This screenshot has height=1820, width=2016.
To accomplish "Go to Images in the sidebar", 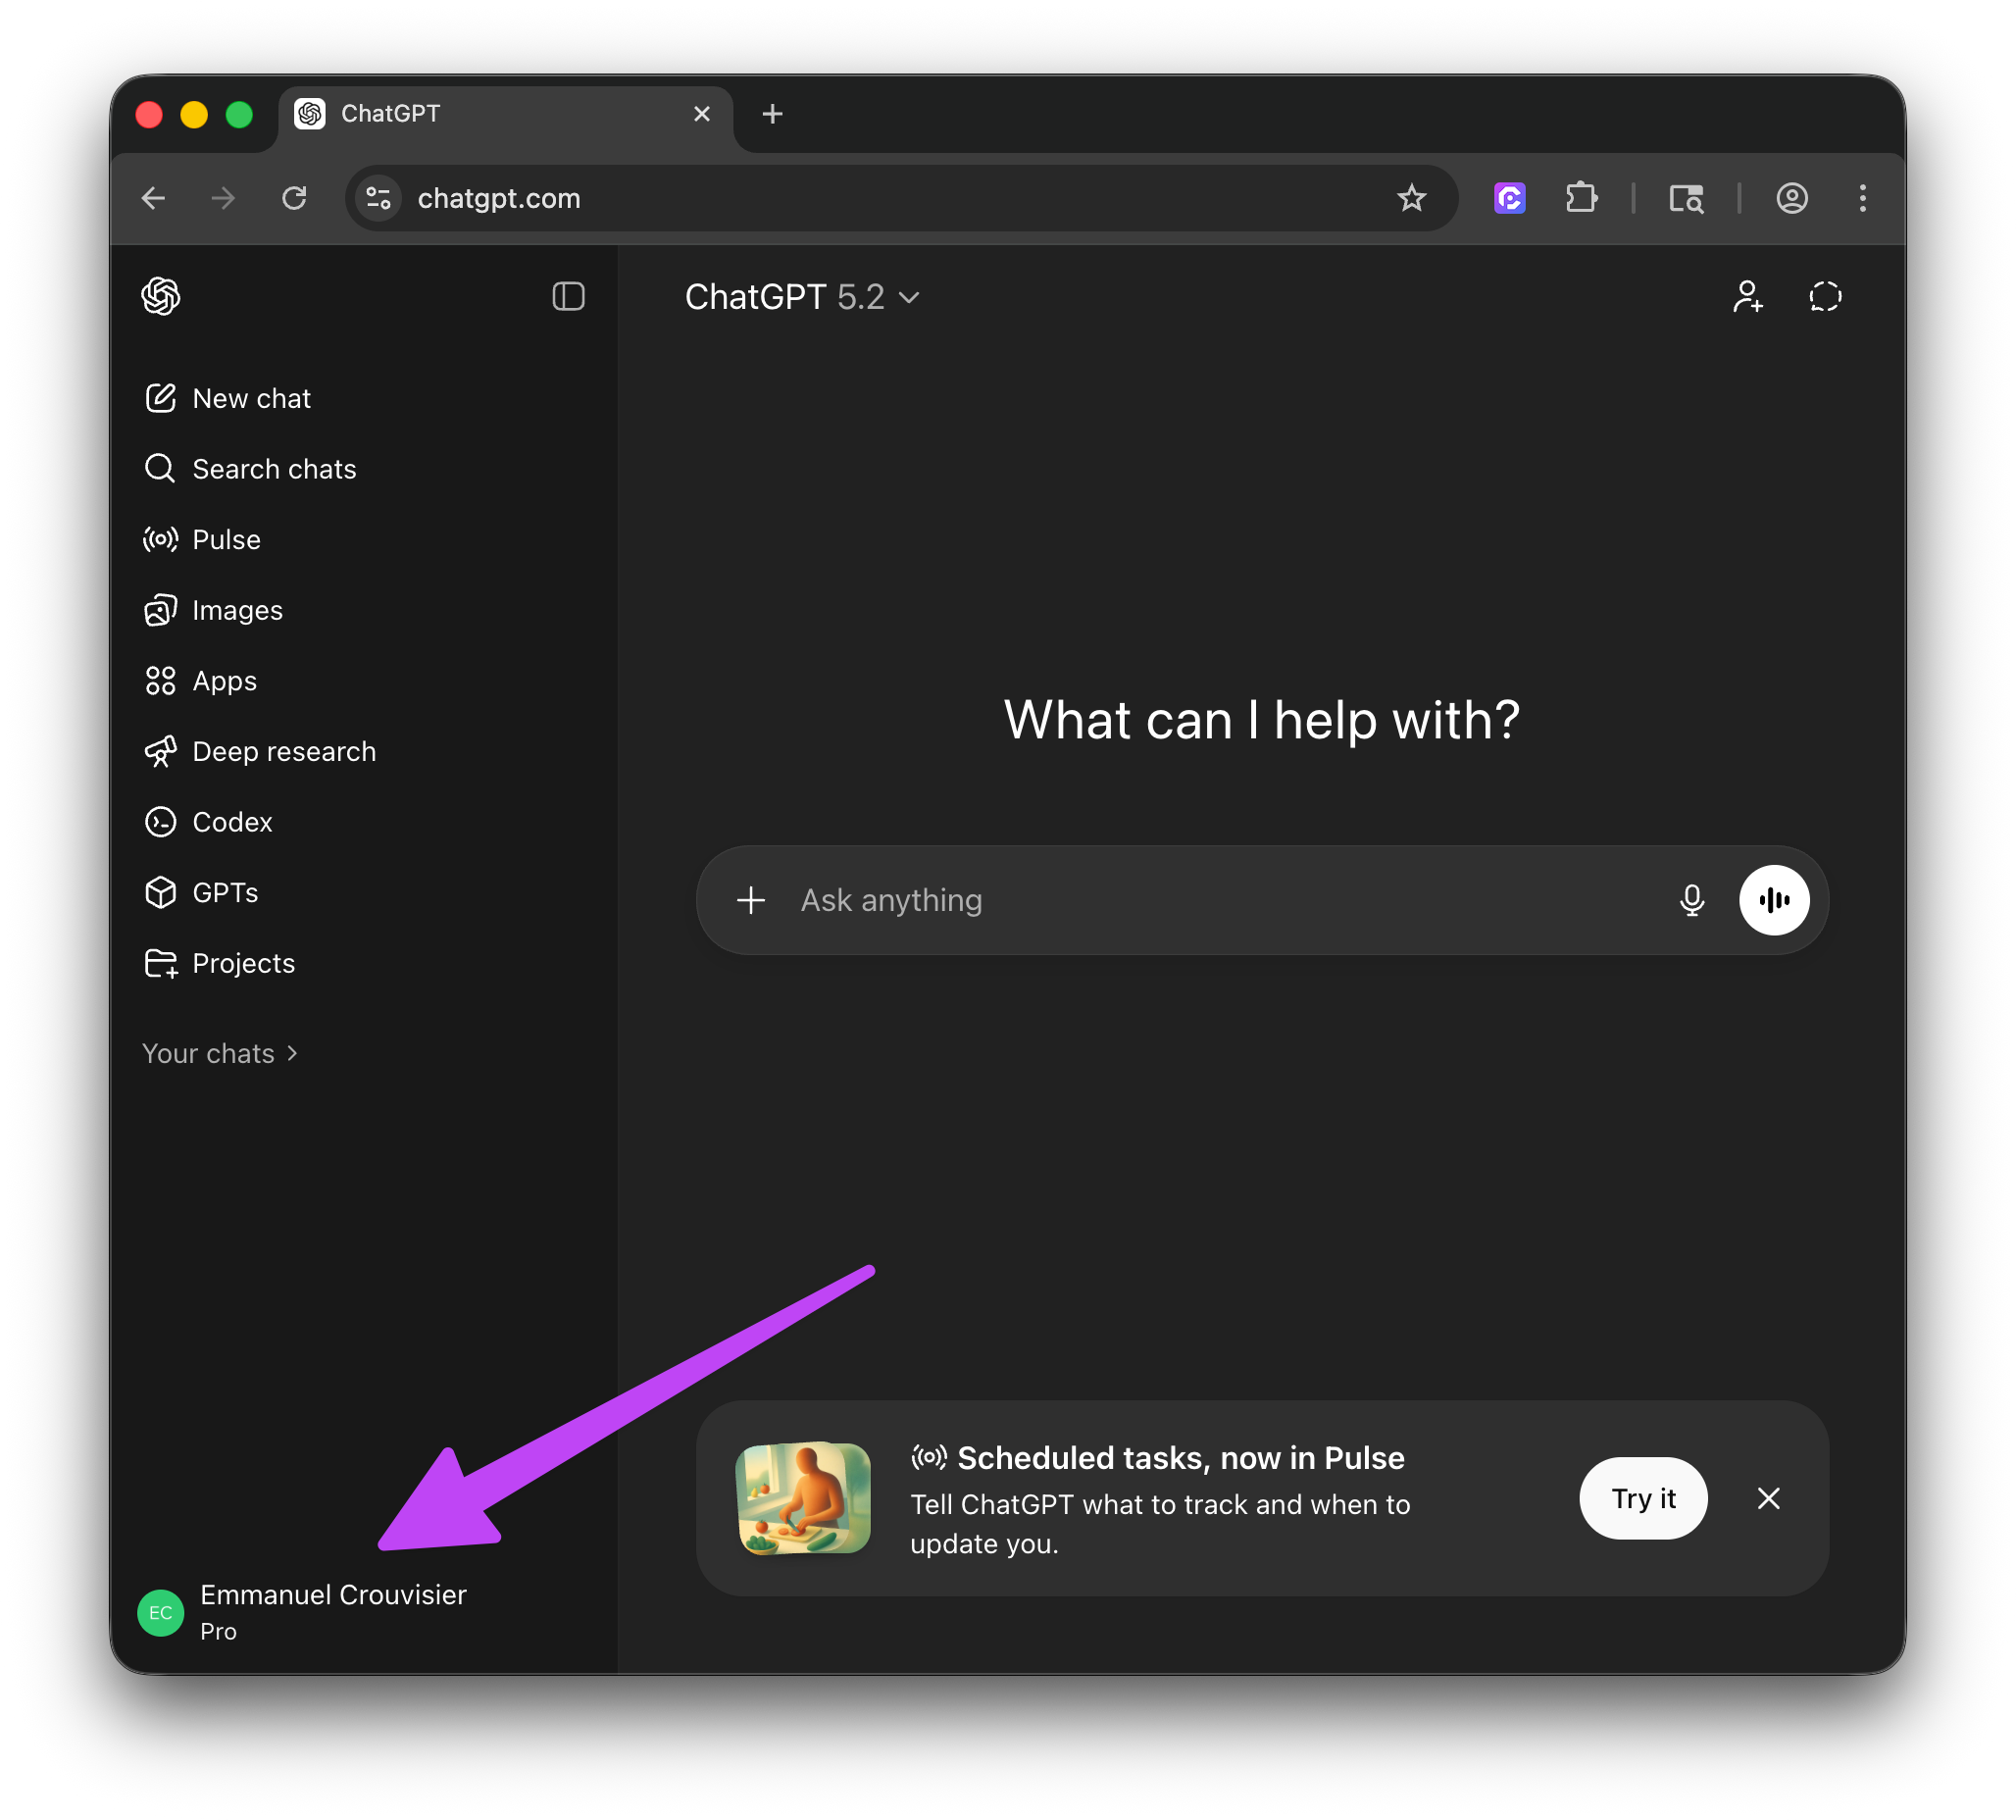I will [x=237, y=610].
